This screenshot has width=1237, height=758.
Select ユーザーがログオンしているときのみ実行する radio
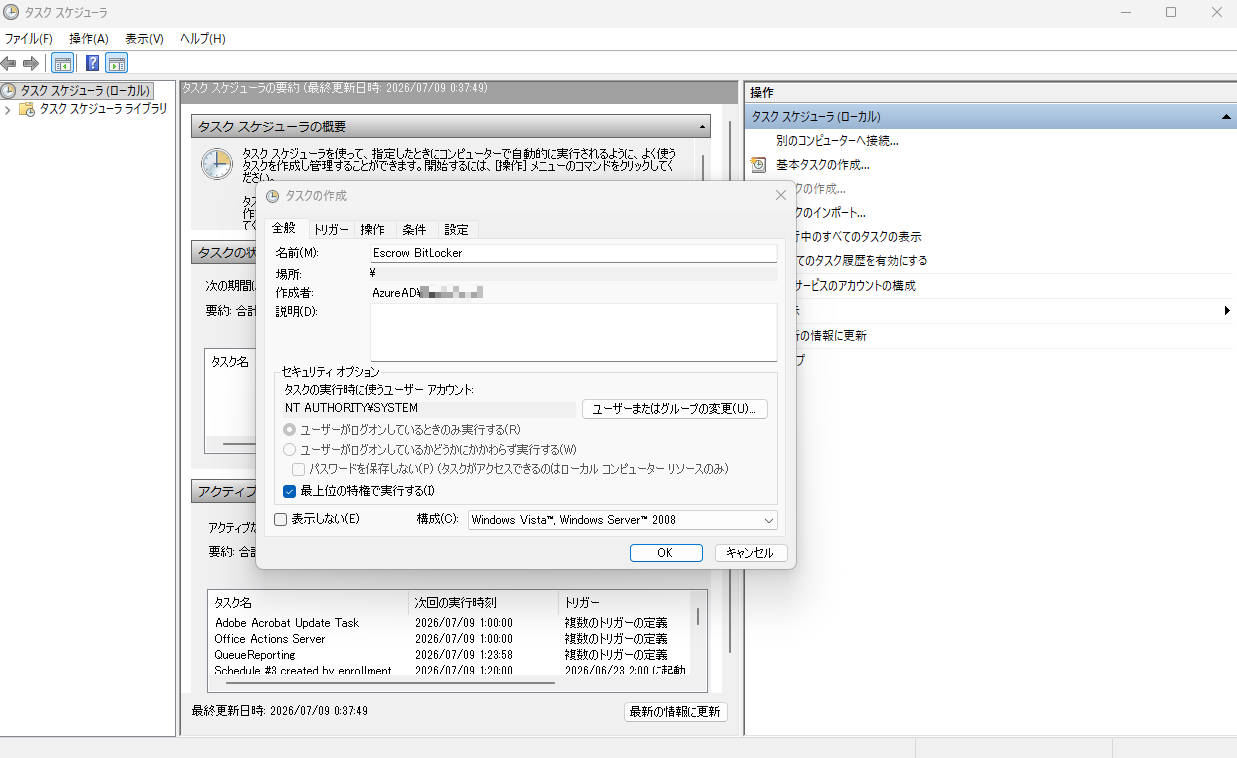click(x=290, y=429)
